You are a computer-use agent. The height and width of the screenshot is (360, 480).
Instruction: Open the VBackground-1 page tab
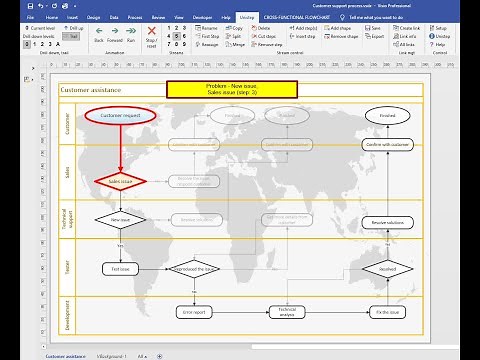click(x=112, y=356)
